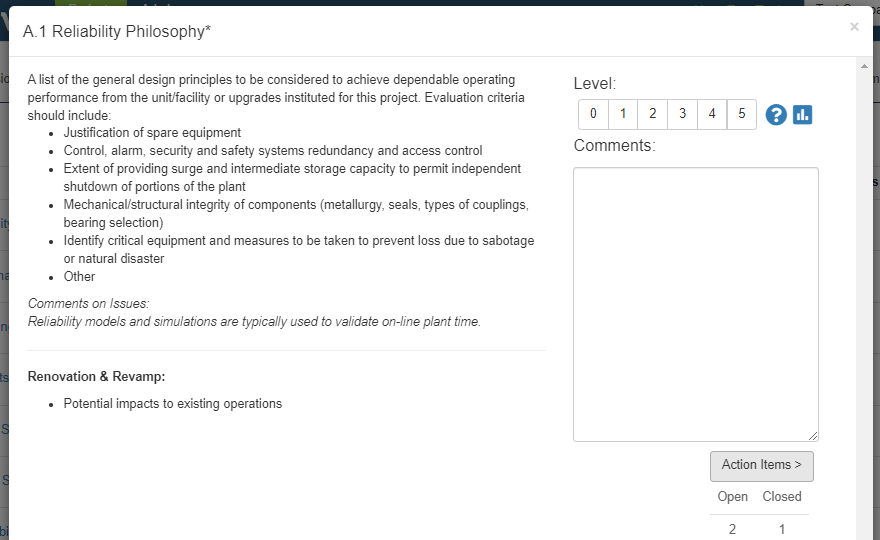The image size is (880, 540).
Task: Click the Closed action items count 1
Action: pos(782,529)
